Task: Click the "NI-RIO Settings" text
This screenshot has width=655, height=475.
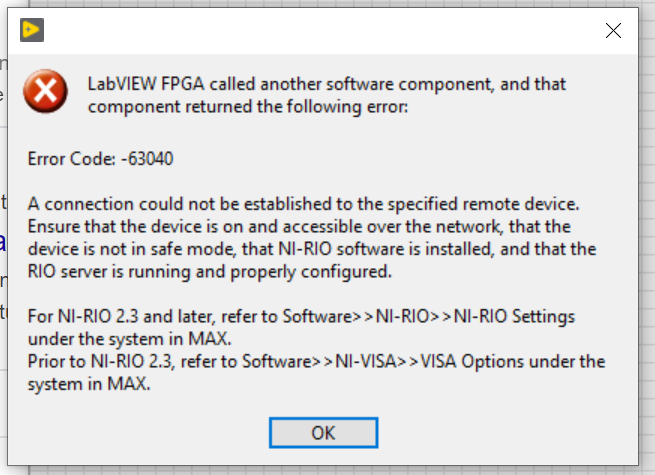Action: (x=514, y=316)
